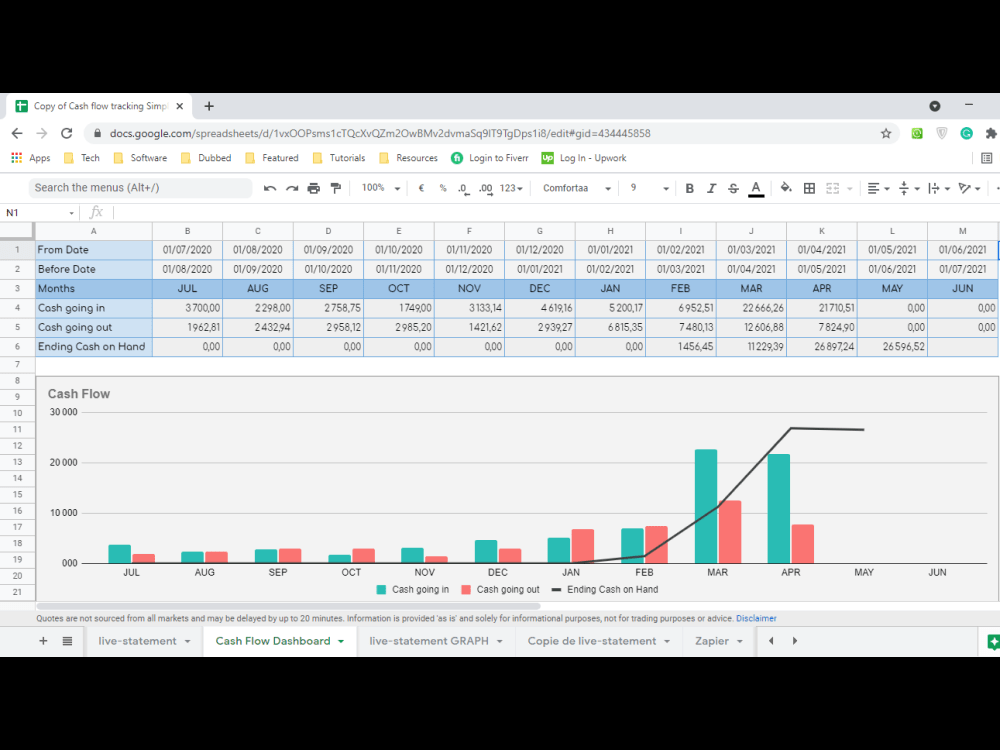
Task: Open the text color picker
Action: pyautogui.click(x=756, y=188)
